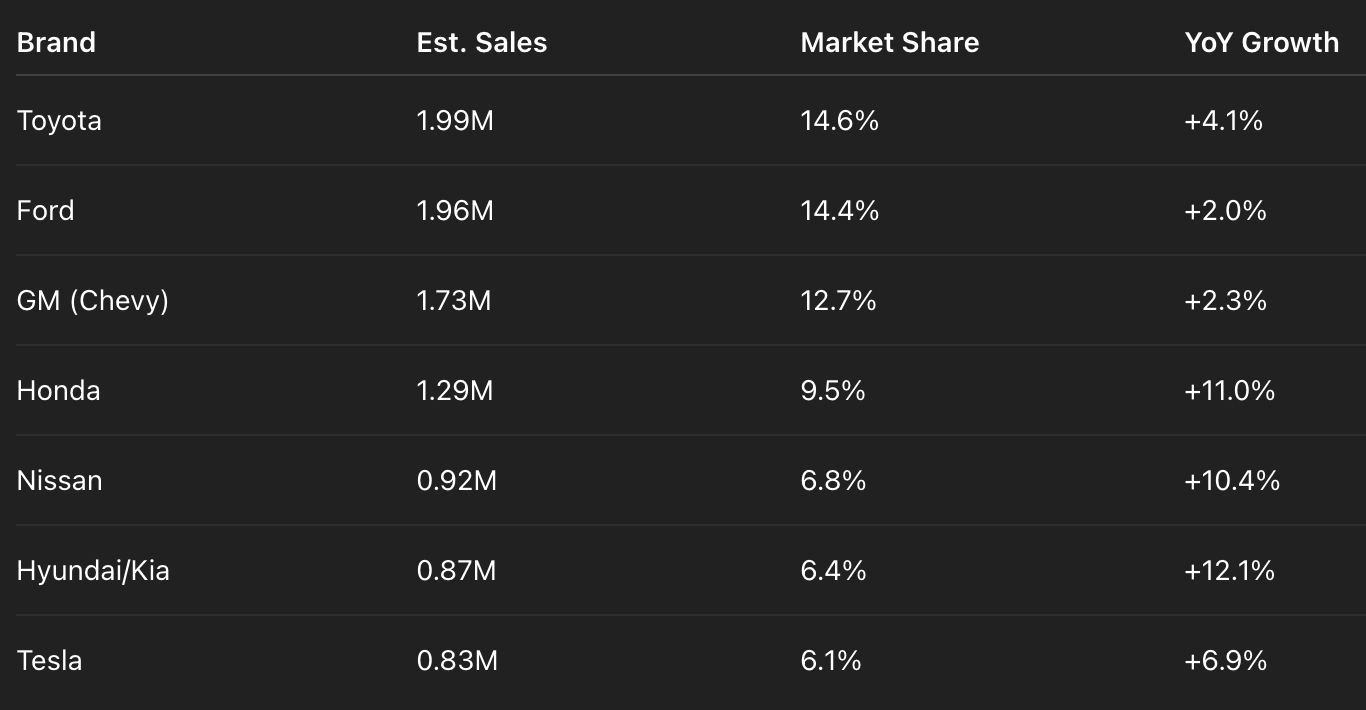Select the Ford brand cell
Viewport: 1366px width, 710px height.
pos(45,211)
